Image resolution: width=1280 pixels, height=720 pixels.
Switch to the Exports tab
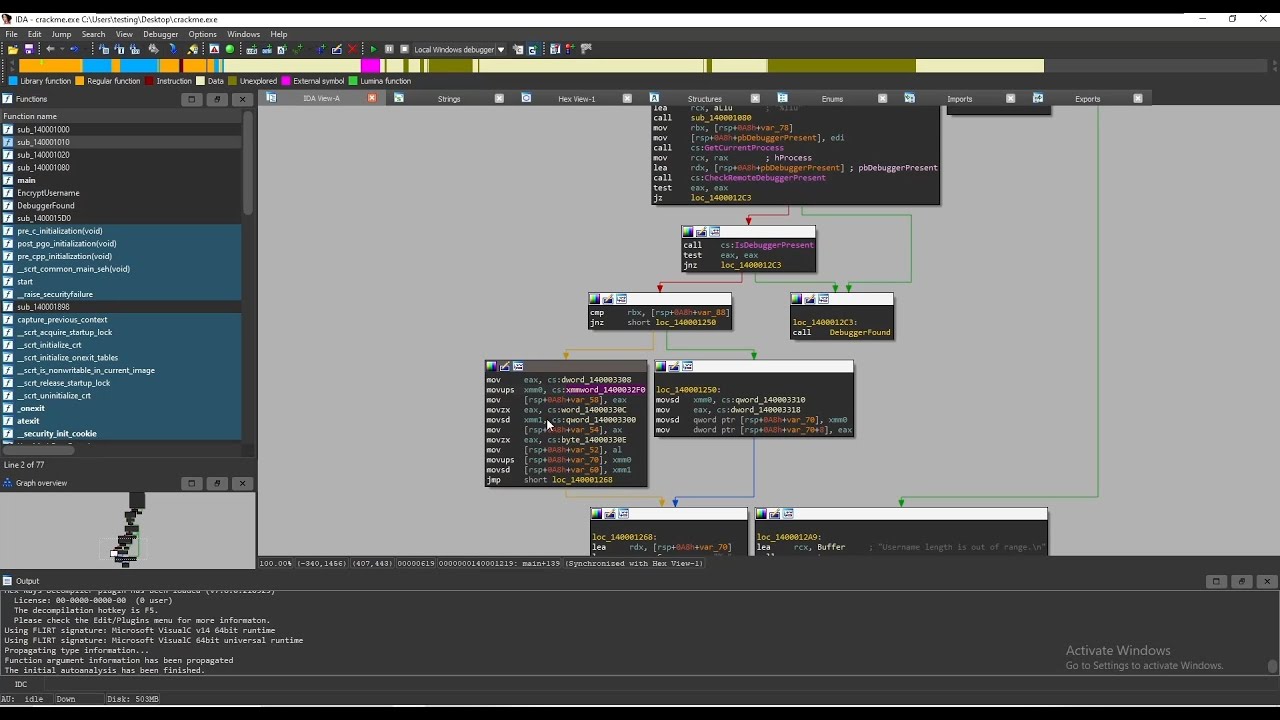[x=1088, y=99]
